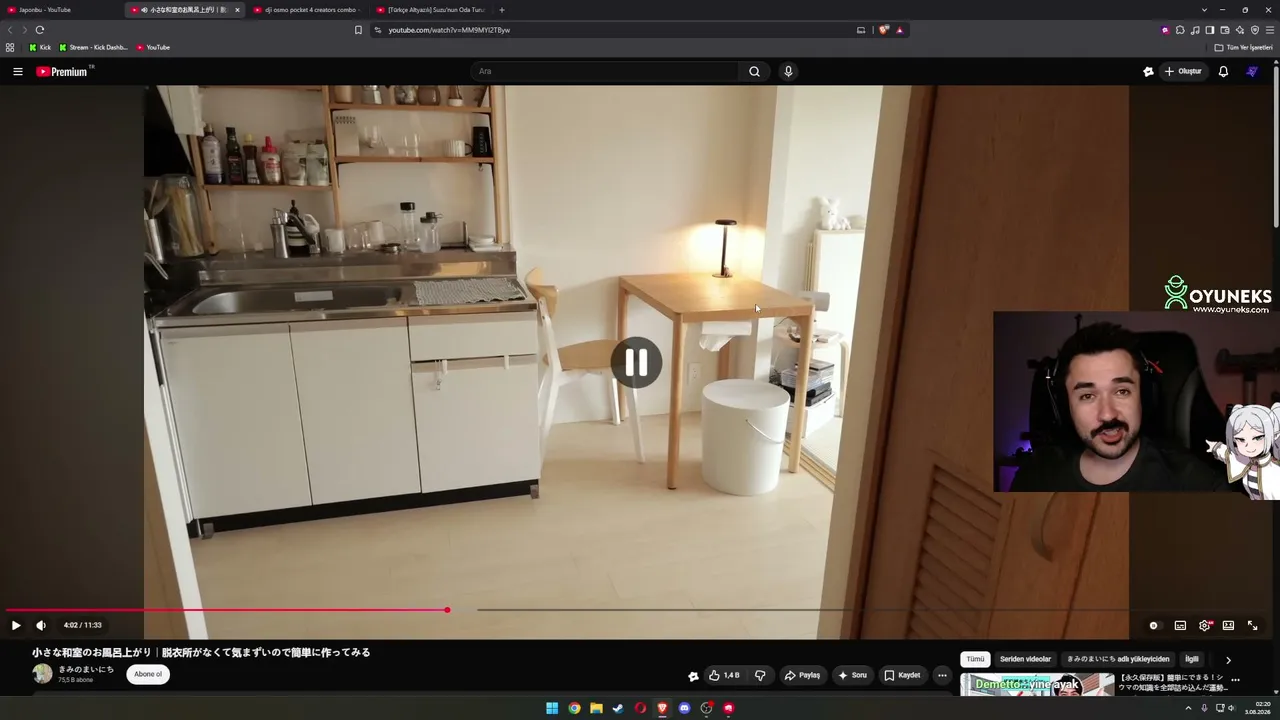Open a new browser tab
1280x720 pixels.
coord(502,10)
